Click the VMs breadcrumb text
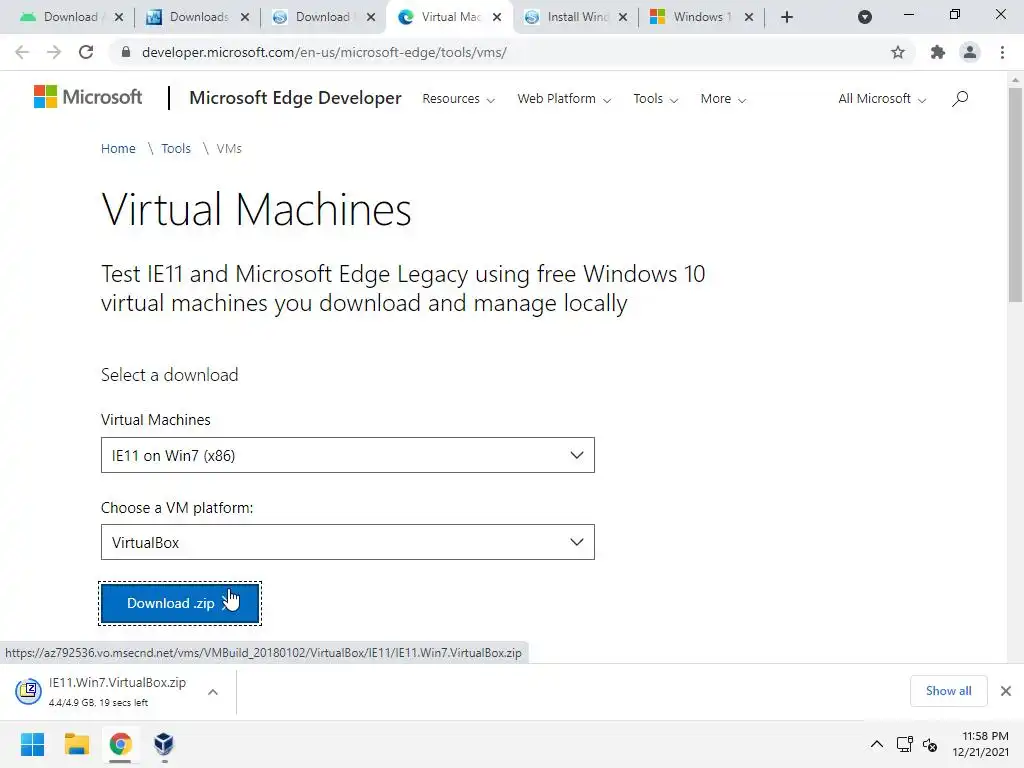Screen dimensions: 1024x768 [229, 149]
